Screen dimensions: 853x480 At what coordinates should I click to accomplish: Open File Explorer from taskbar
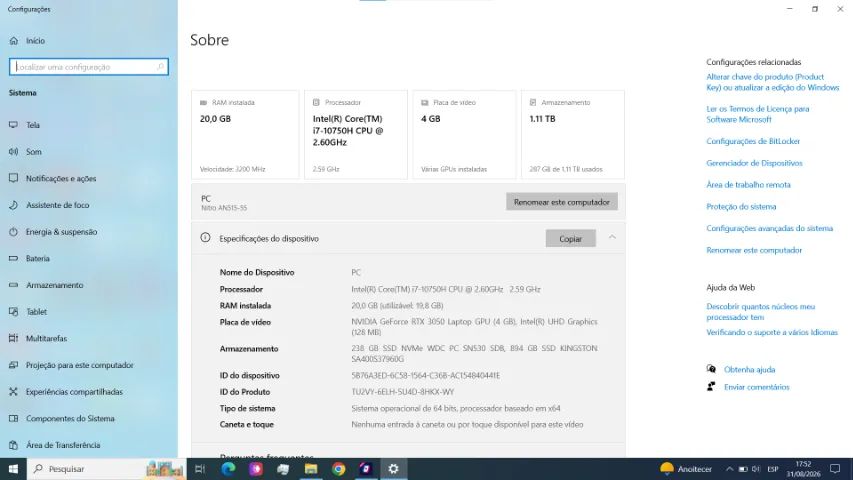311,469
